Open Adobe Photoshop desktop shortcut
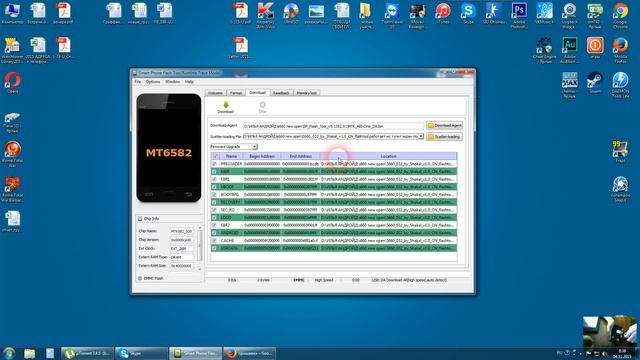 [519, 15]
